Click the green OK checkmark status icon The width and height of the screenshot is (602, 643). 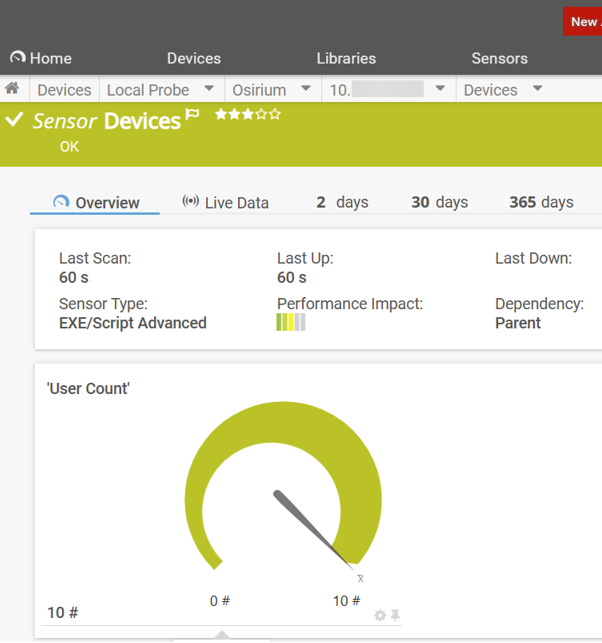pos(14,121)
